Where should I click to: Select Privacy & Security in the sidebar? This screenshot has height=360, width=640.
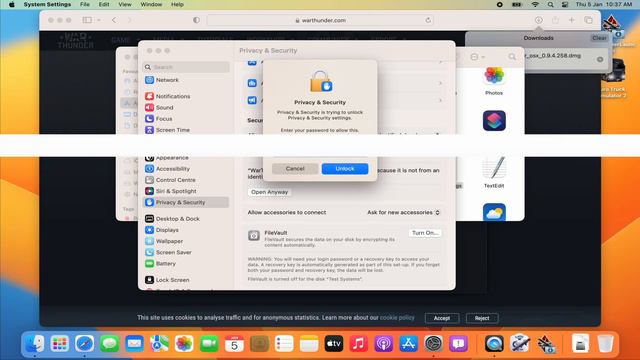(x=186, y=202)
